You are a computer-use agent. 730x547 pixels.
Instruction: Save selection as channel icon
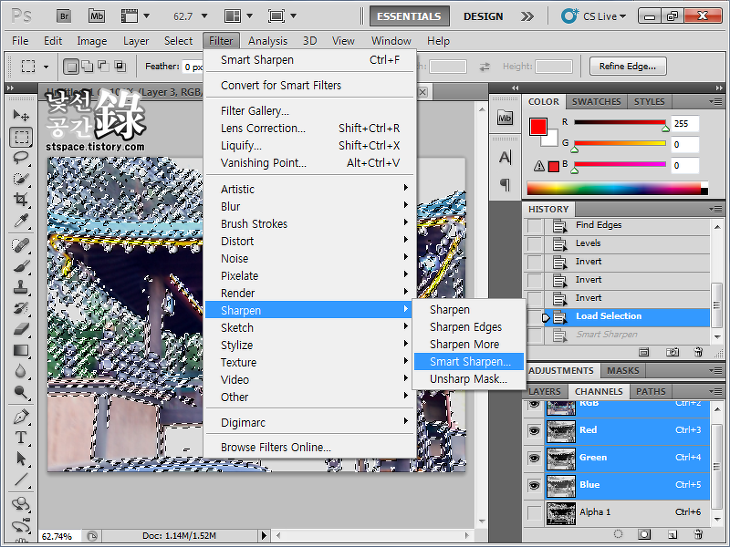[x=645, y=533]
